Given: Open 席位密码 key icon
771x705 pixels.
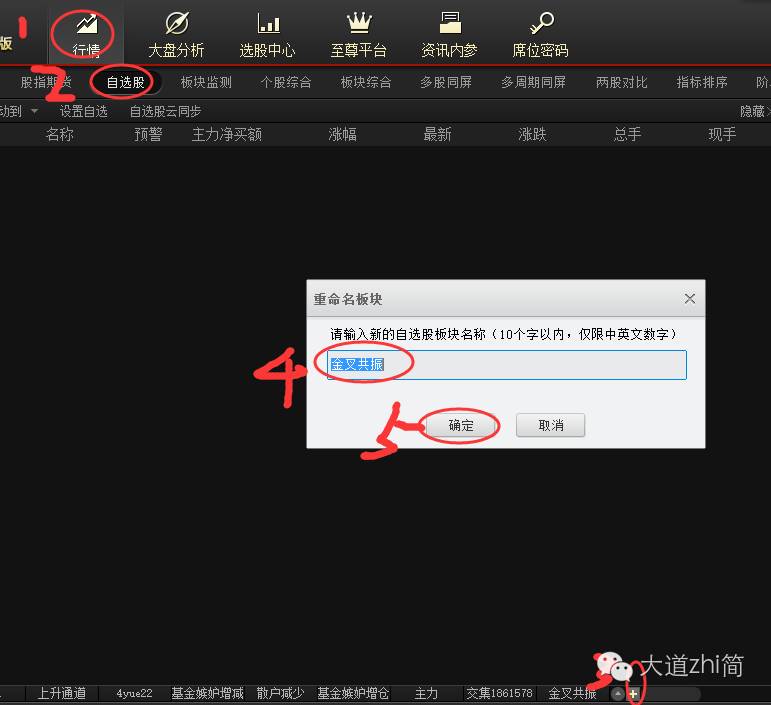Looking at the screenshot, I should (x=540, y=34).
